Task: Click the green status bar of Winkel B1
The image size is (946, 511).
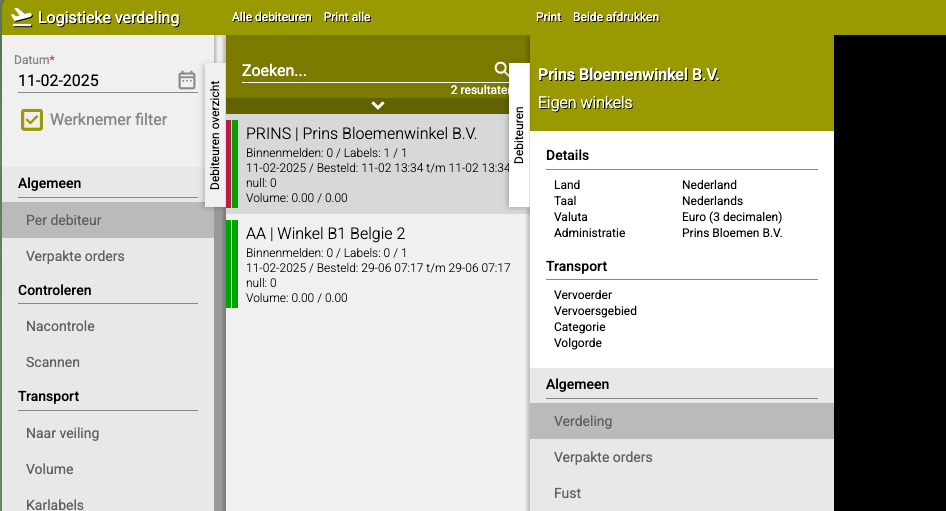Action: click(x=232, y=264)
